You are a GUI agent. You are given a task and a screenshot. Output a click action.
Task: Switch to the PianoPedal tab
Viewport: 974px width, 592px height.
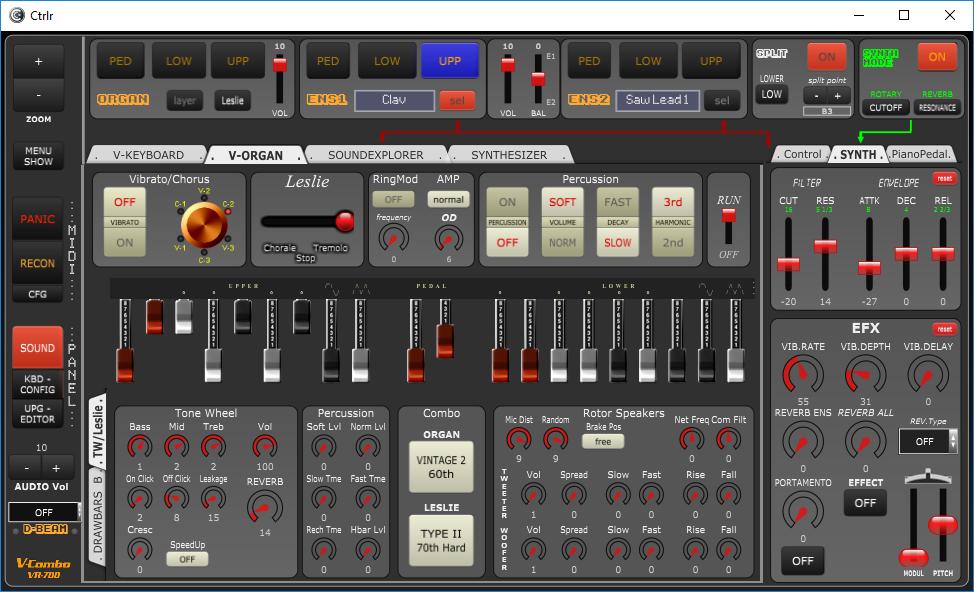pyautogui.click(x=920, y=154)
